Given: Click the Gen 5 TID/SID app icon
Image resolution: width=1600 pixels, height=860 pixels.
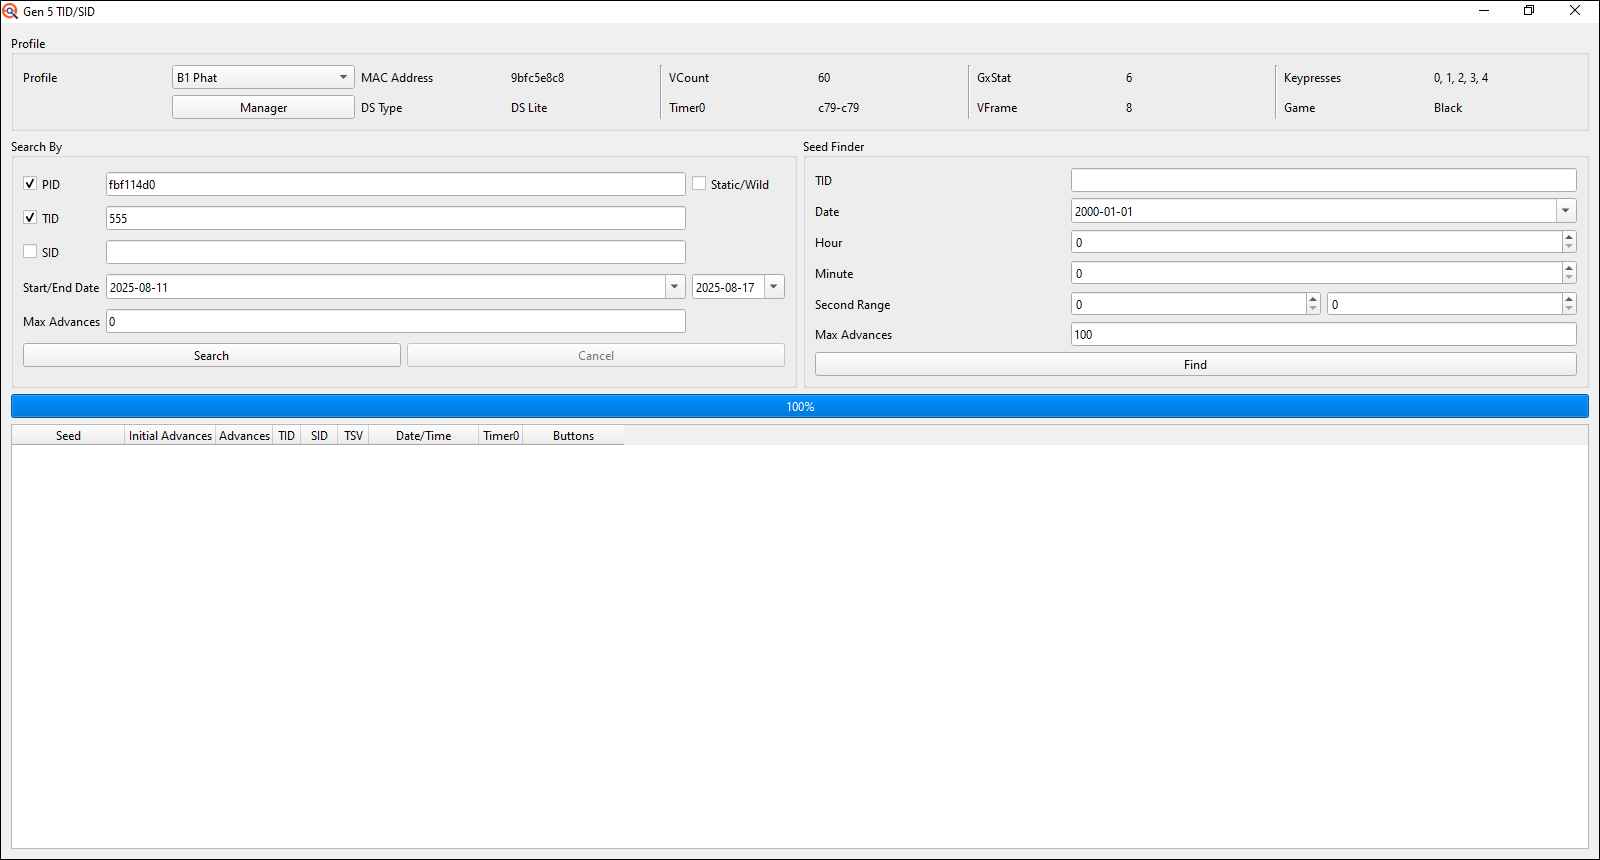Looking at the screenshot, I should point(11,11).
